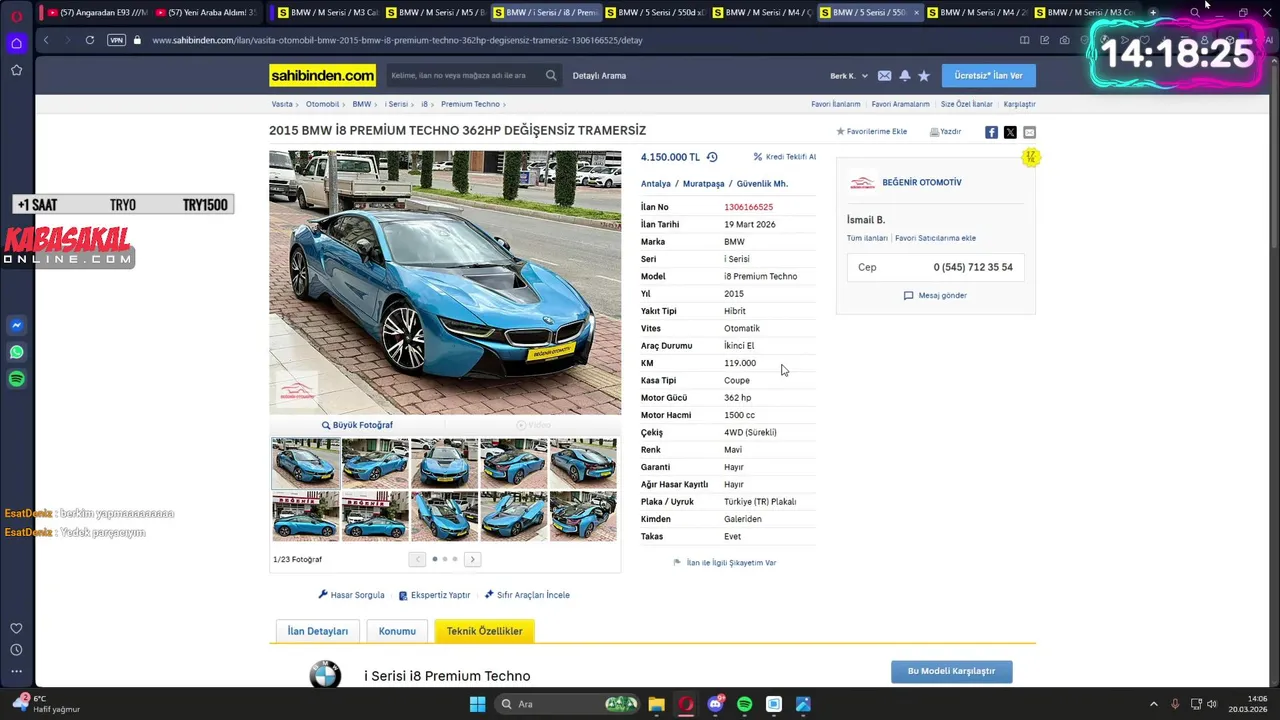This screenshot has height=720, width=1280.
Task: Click the Yazdır print link
Action: pyautogui.click(x=945, y=132)
